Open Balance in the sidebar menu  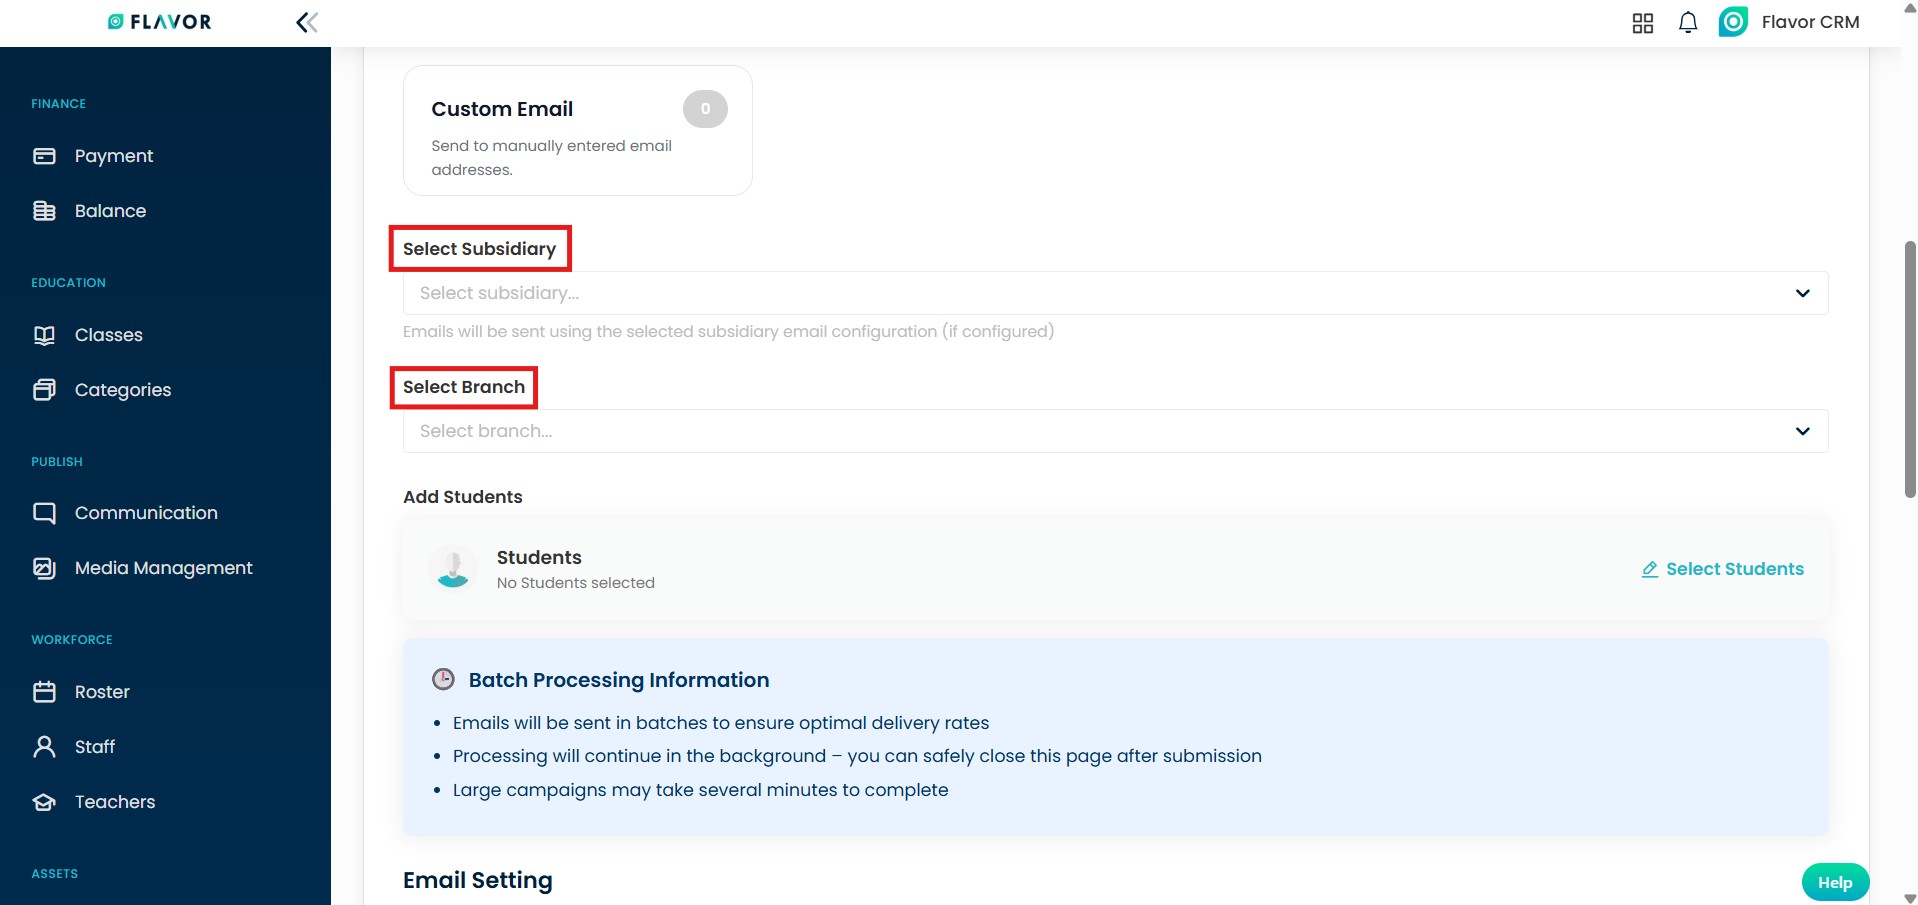point(110,211)
